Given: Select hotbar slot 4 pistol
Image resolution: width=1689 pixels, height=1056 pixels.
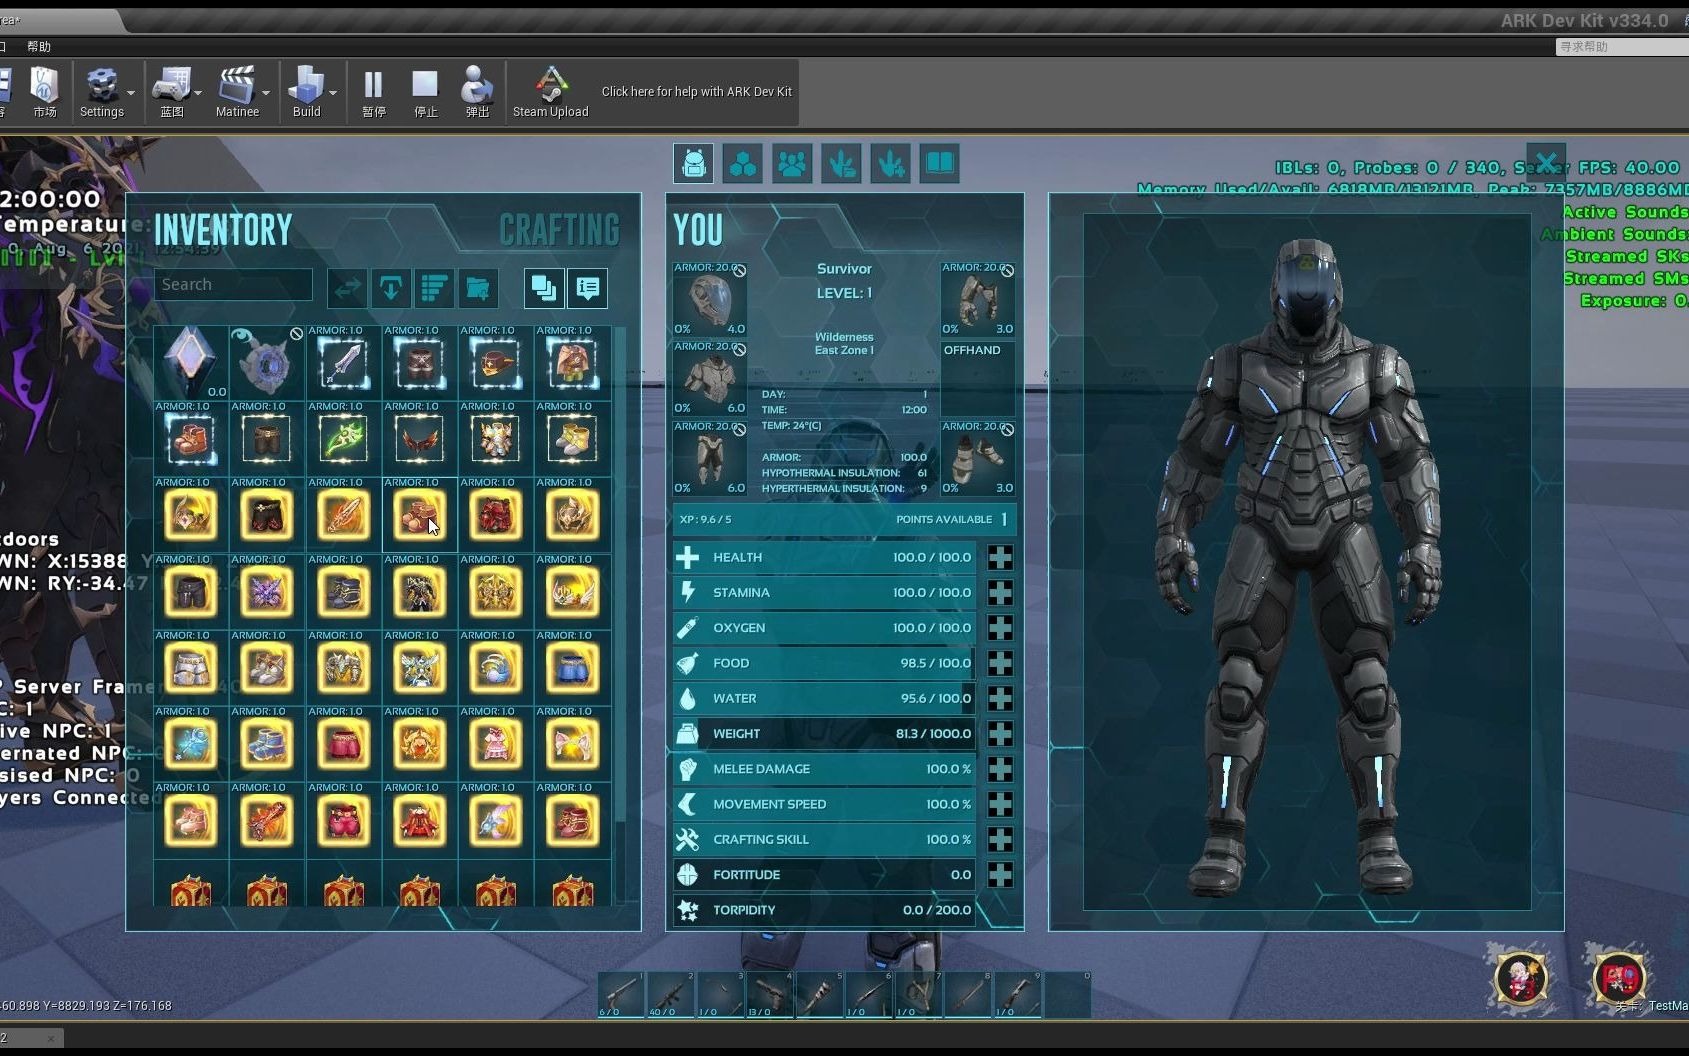Looking at the screenshot, I should [x=769, y=995].
